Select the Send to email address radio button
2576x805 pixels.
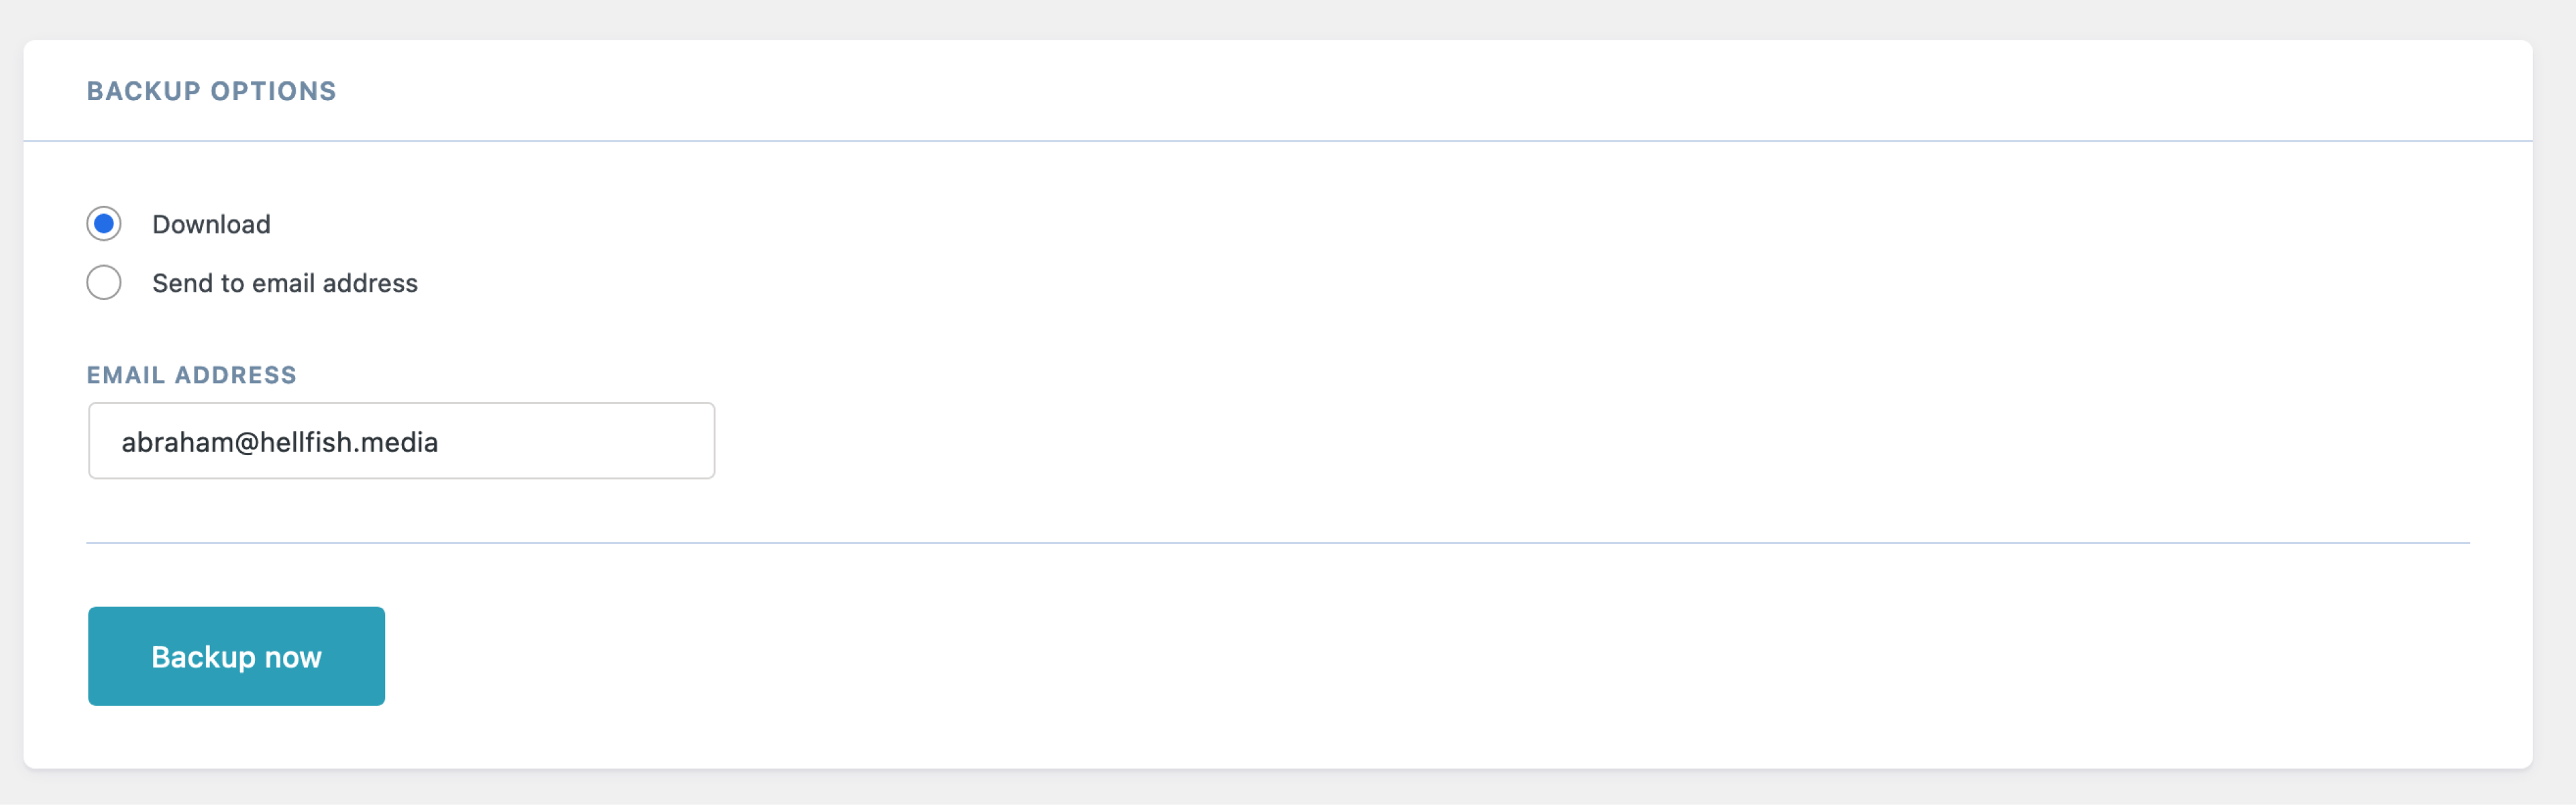pos(104,283)
